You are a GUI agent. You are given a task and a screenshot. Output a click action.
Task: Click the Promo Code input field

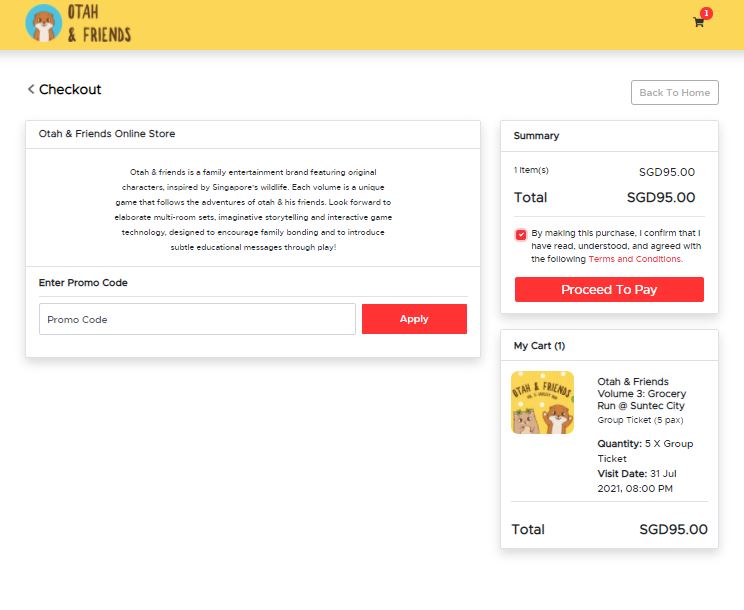tap(197, 319)
